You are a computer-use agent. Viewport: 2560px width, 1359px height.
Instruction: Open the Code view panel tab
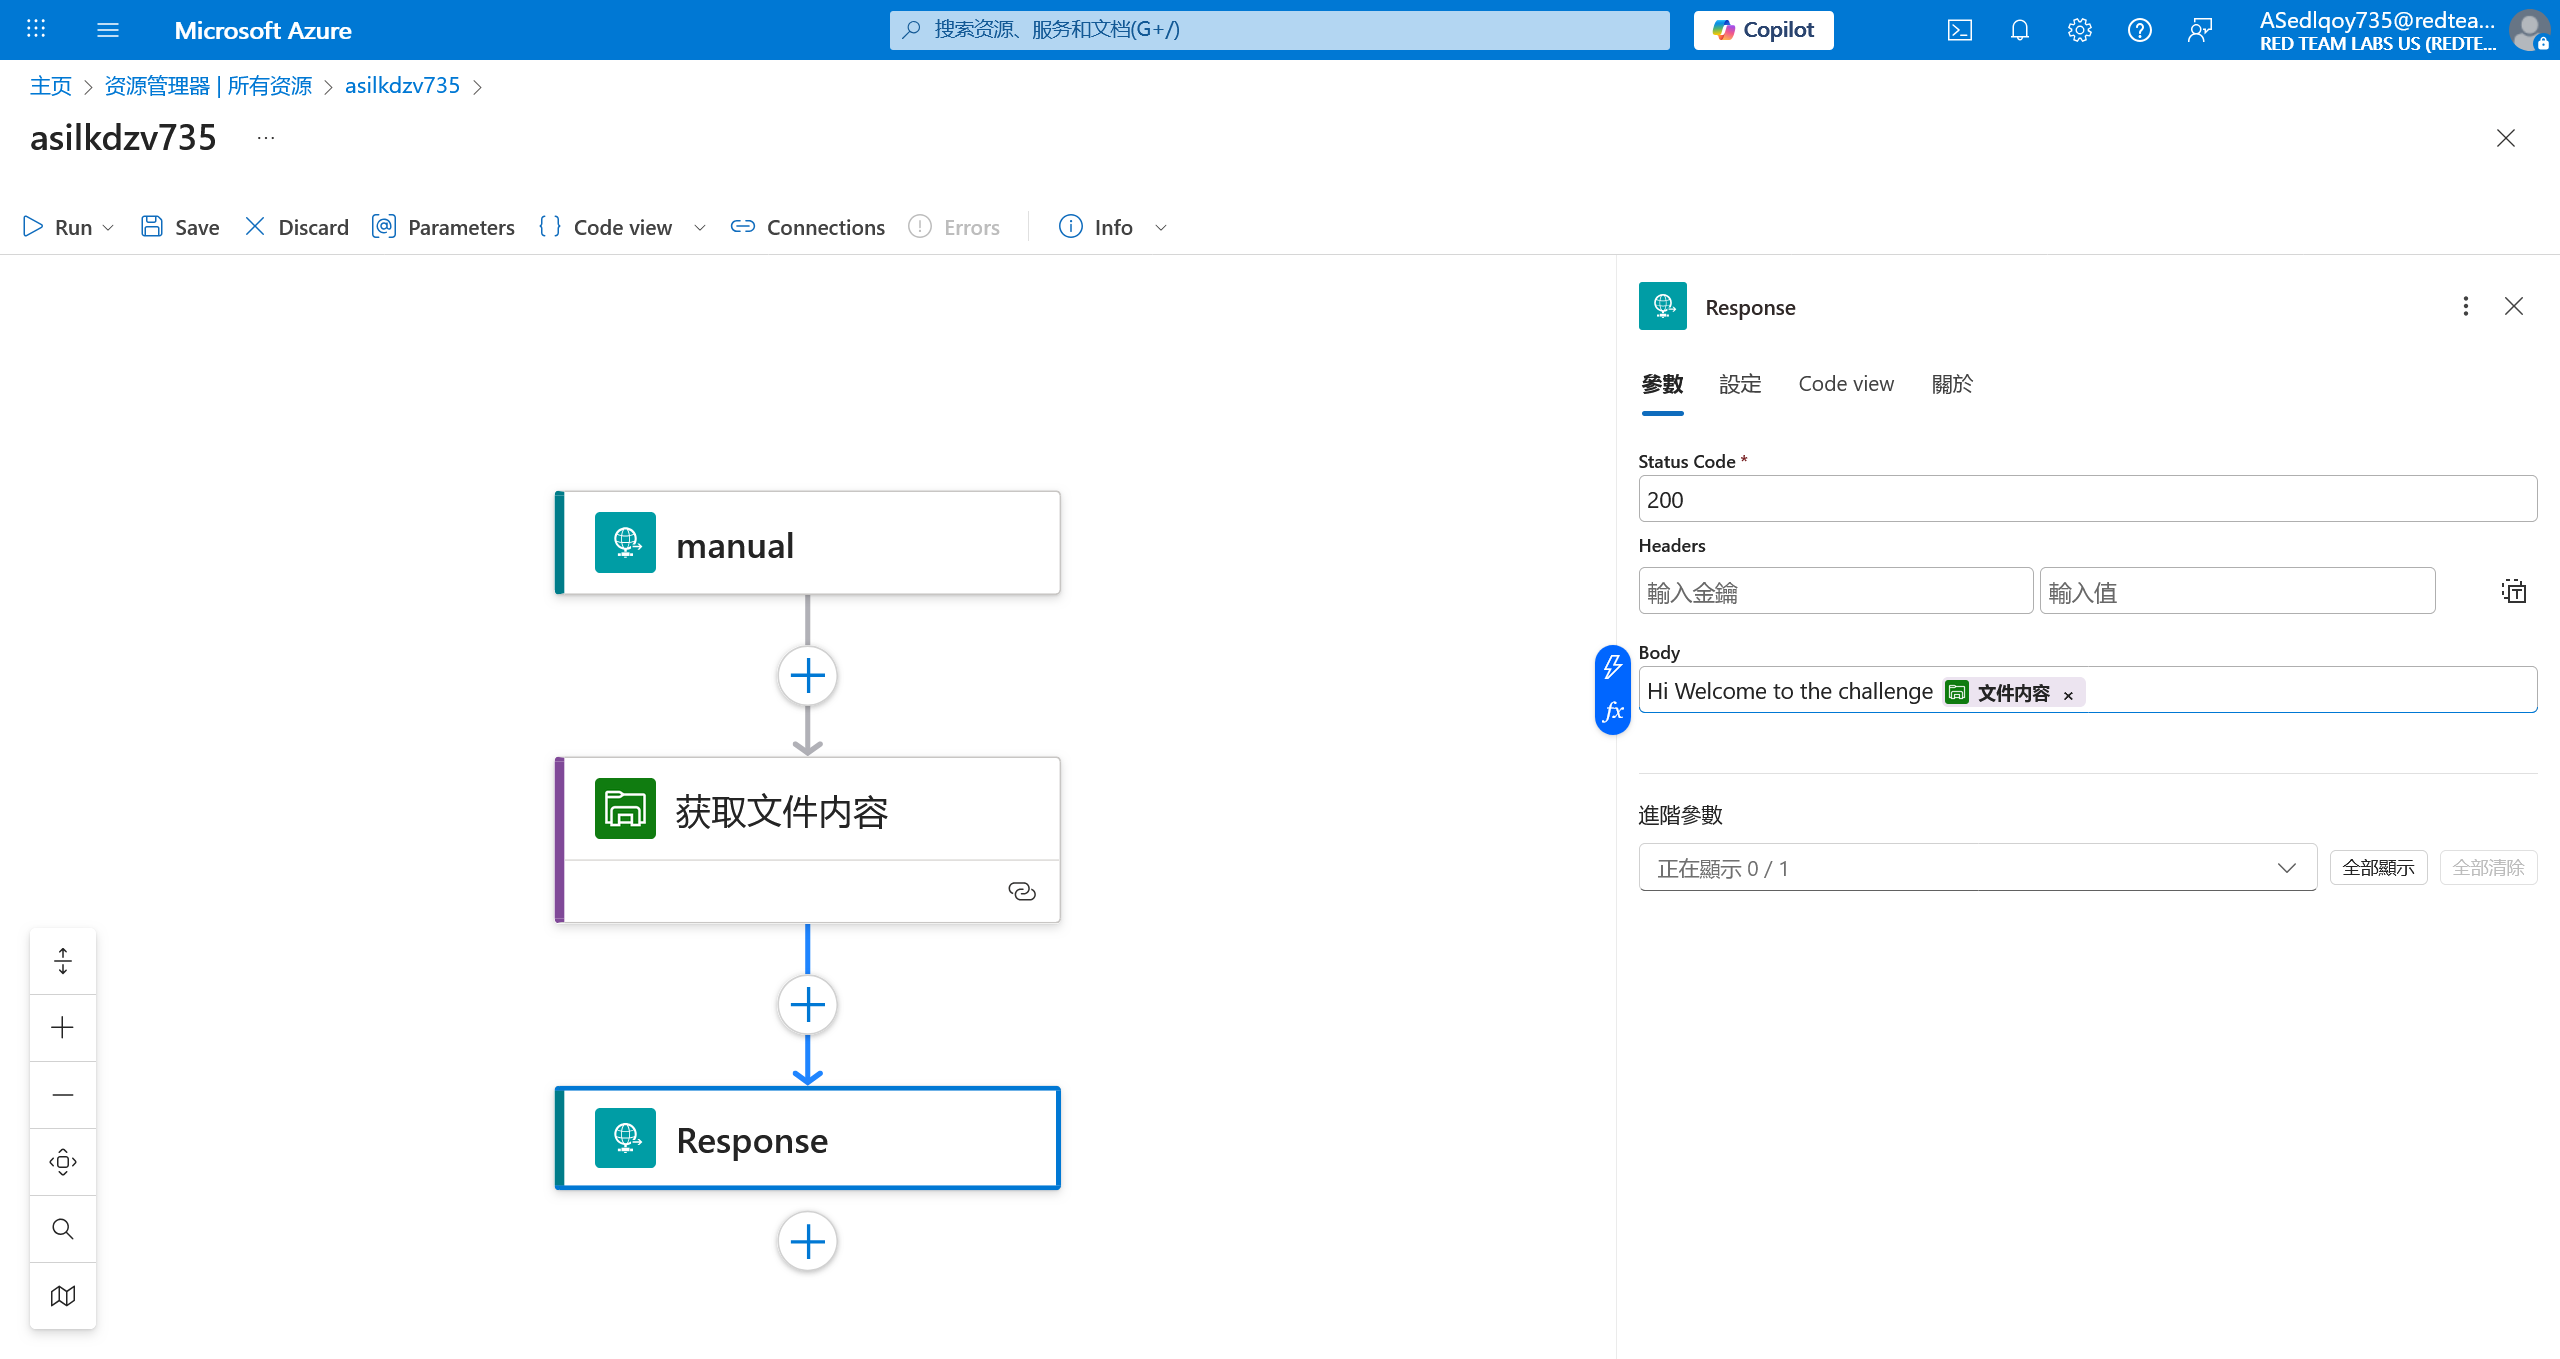(1845, 384)
